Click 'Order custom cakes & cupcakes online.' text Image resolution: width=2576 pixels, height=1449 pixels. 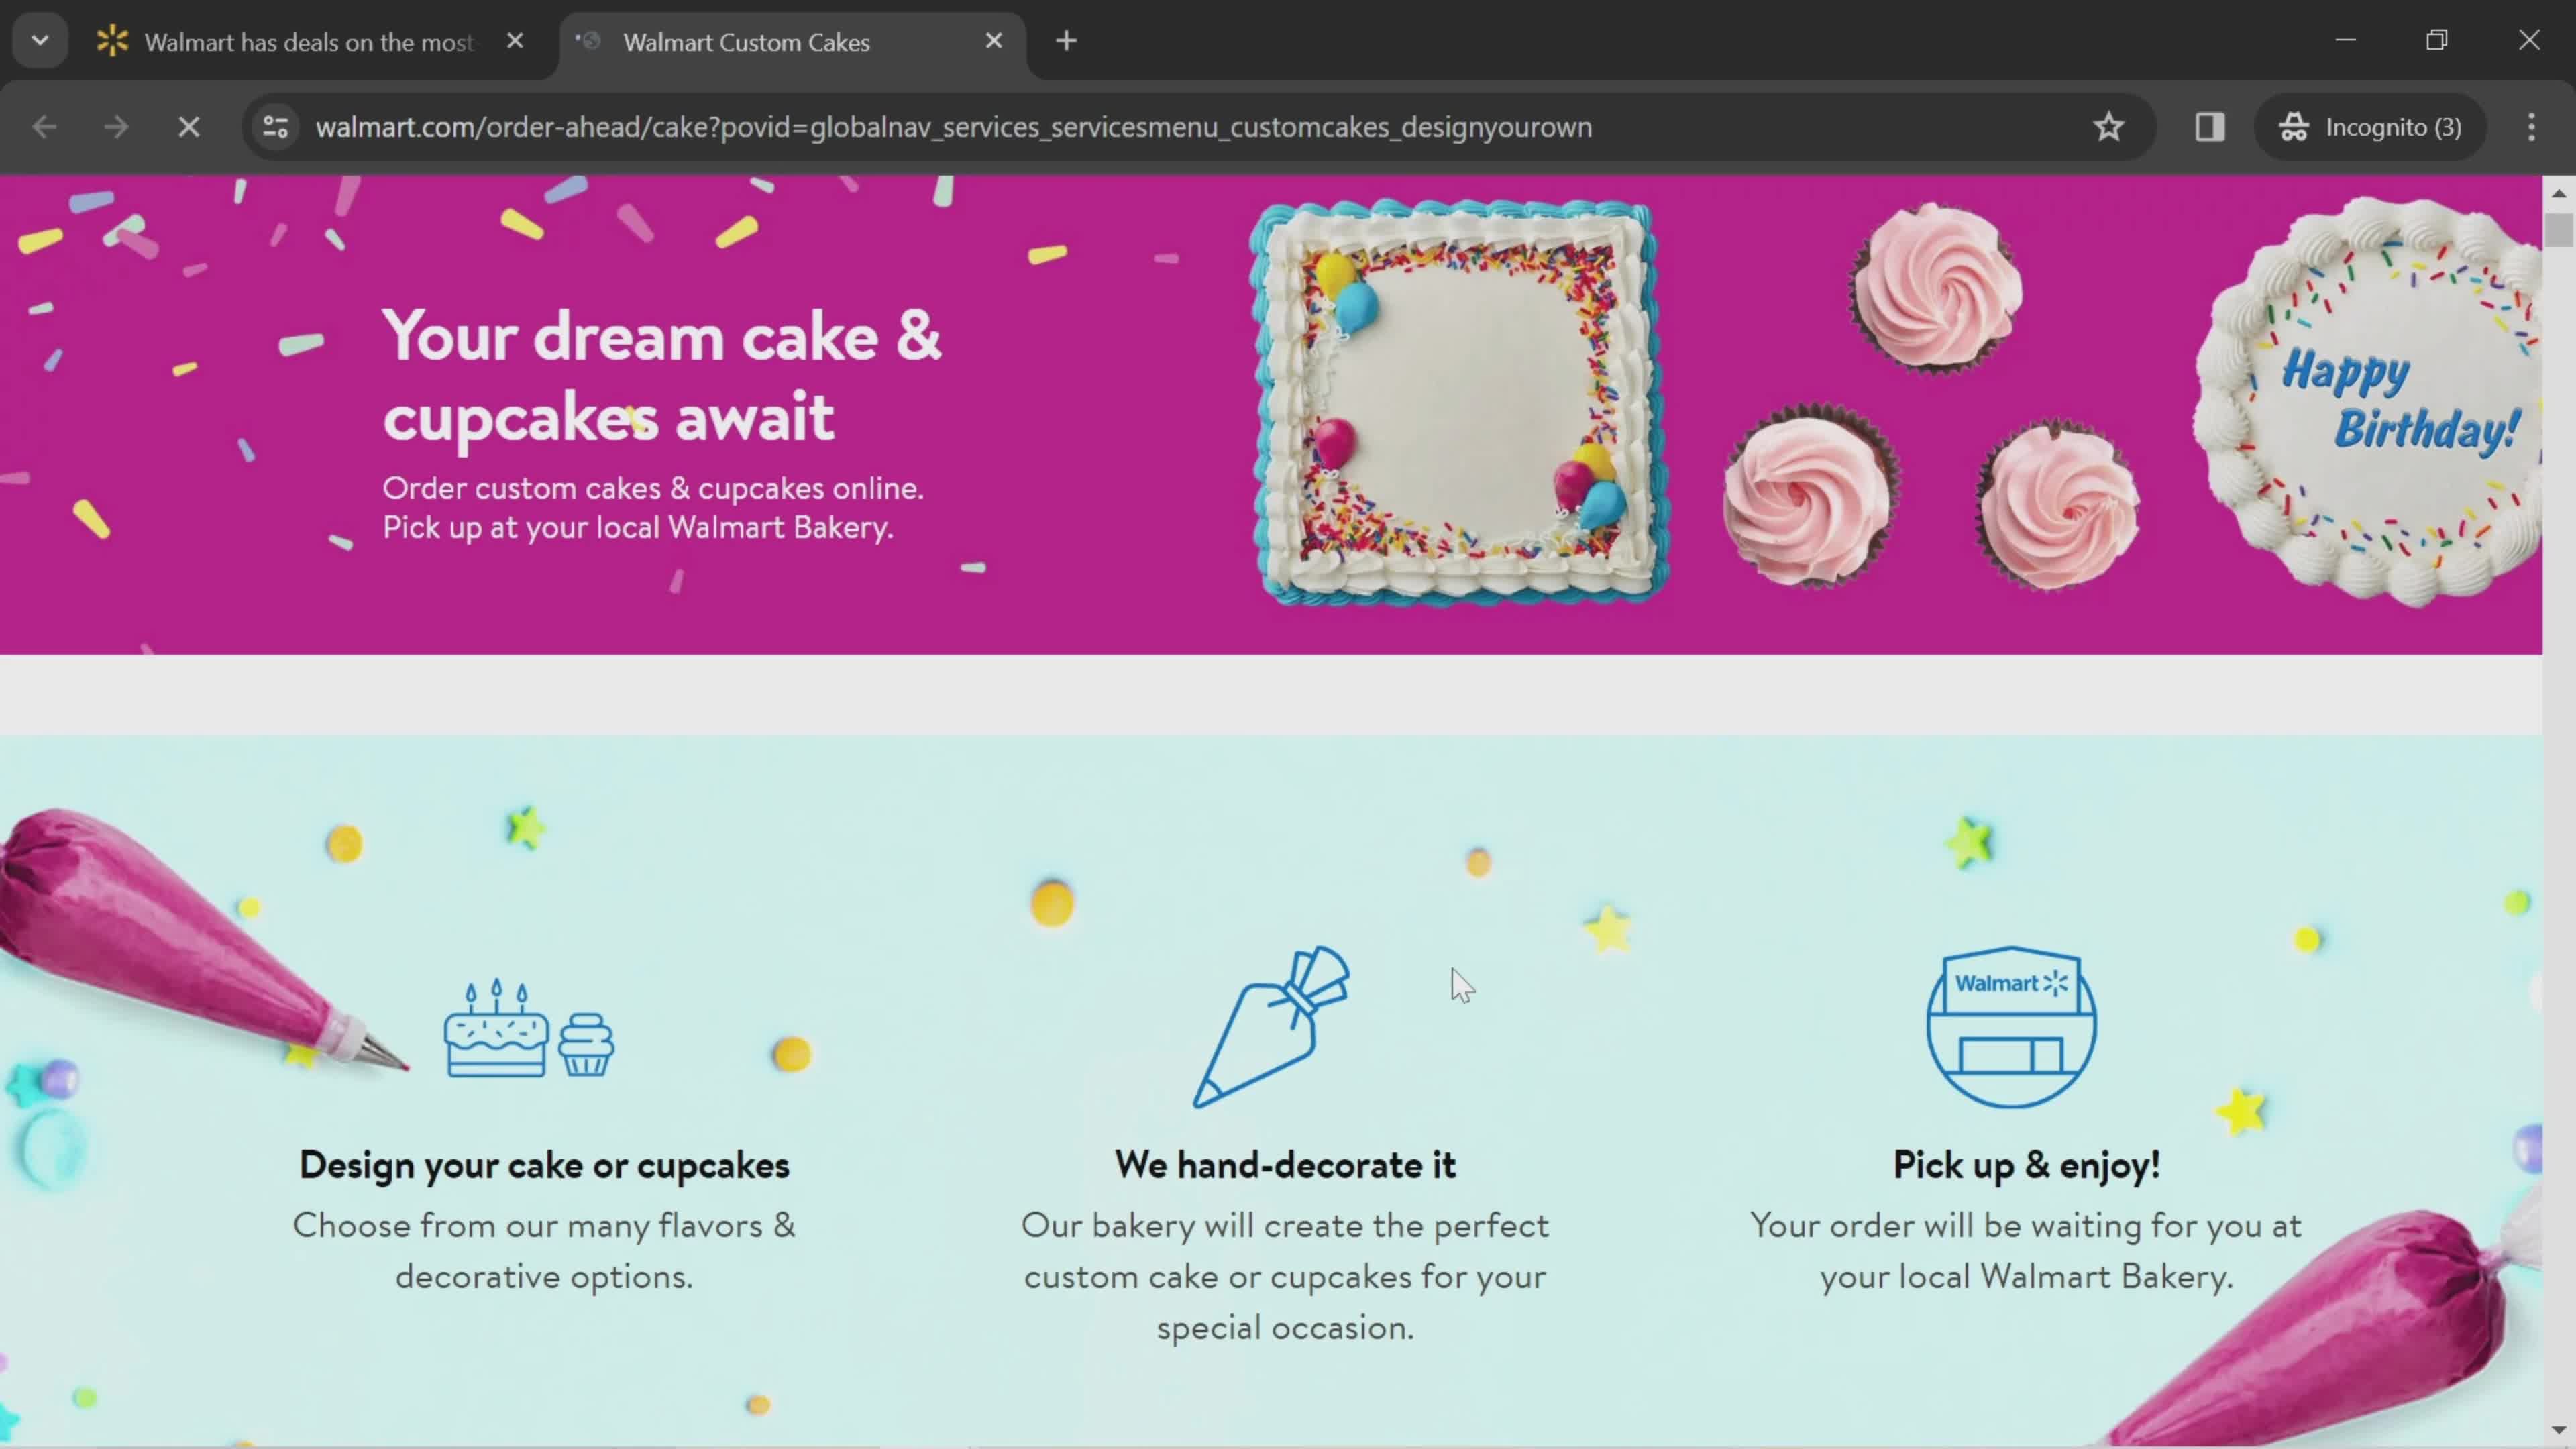(x=653, y=488)
